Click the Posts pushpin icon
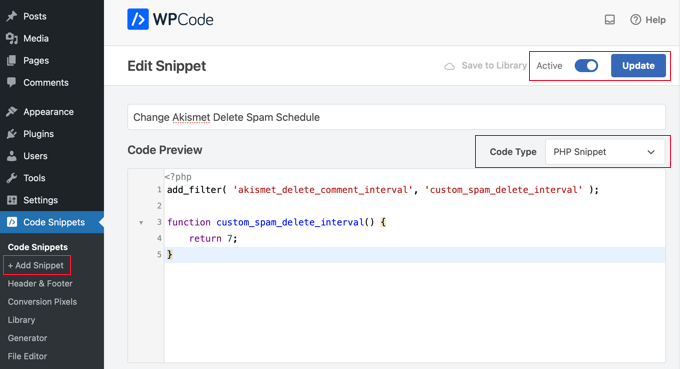This screenshot has width=680, height=369. (12, 16)
